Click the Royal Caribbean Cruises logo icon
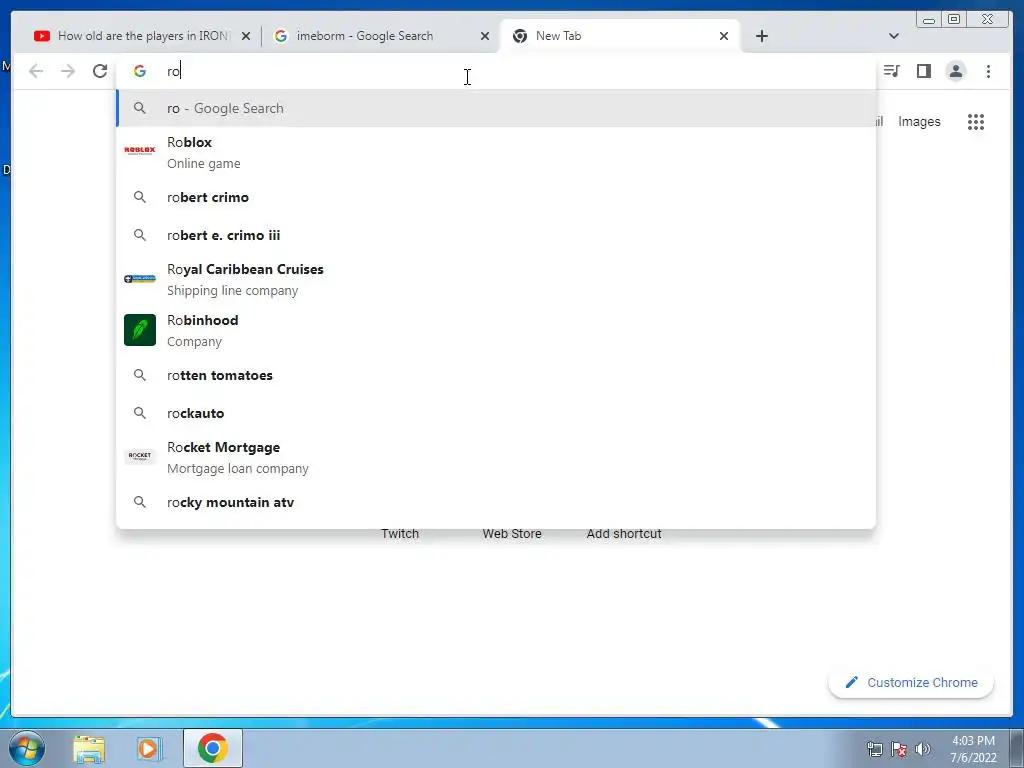 pos(140,279)
